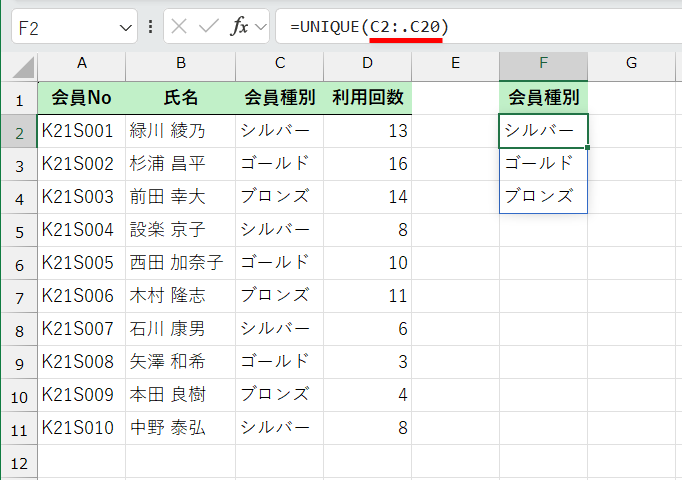Click name cell 西田 加奈子
This screenshot has width=682, height=480.
pyautogui.click(x=181, y=263)
